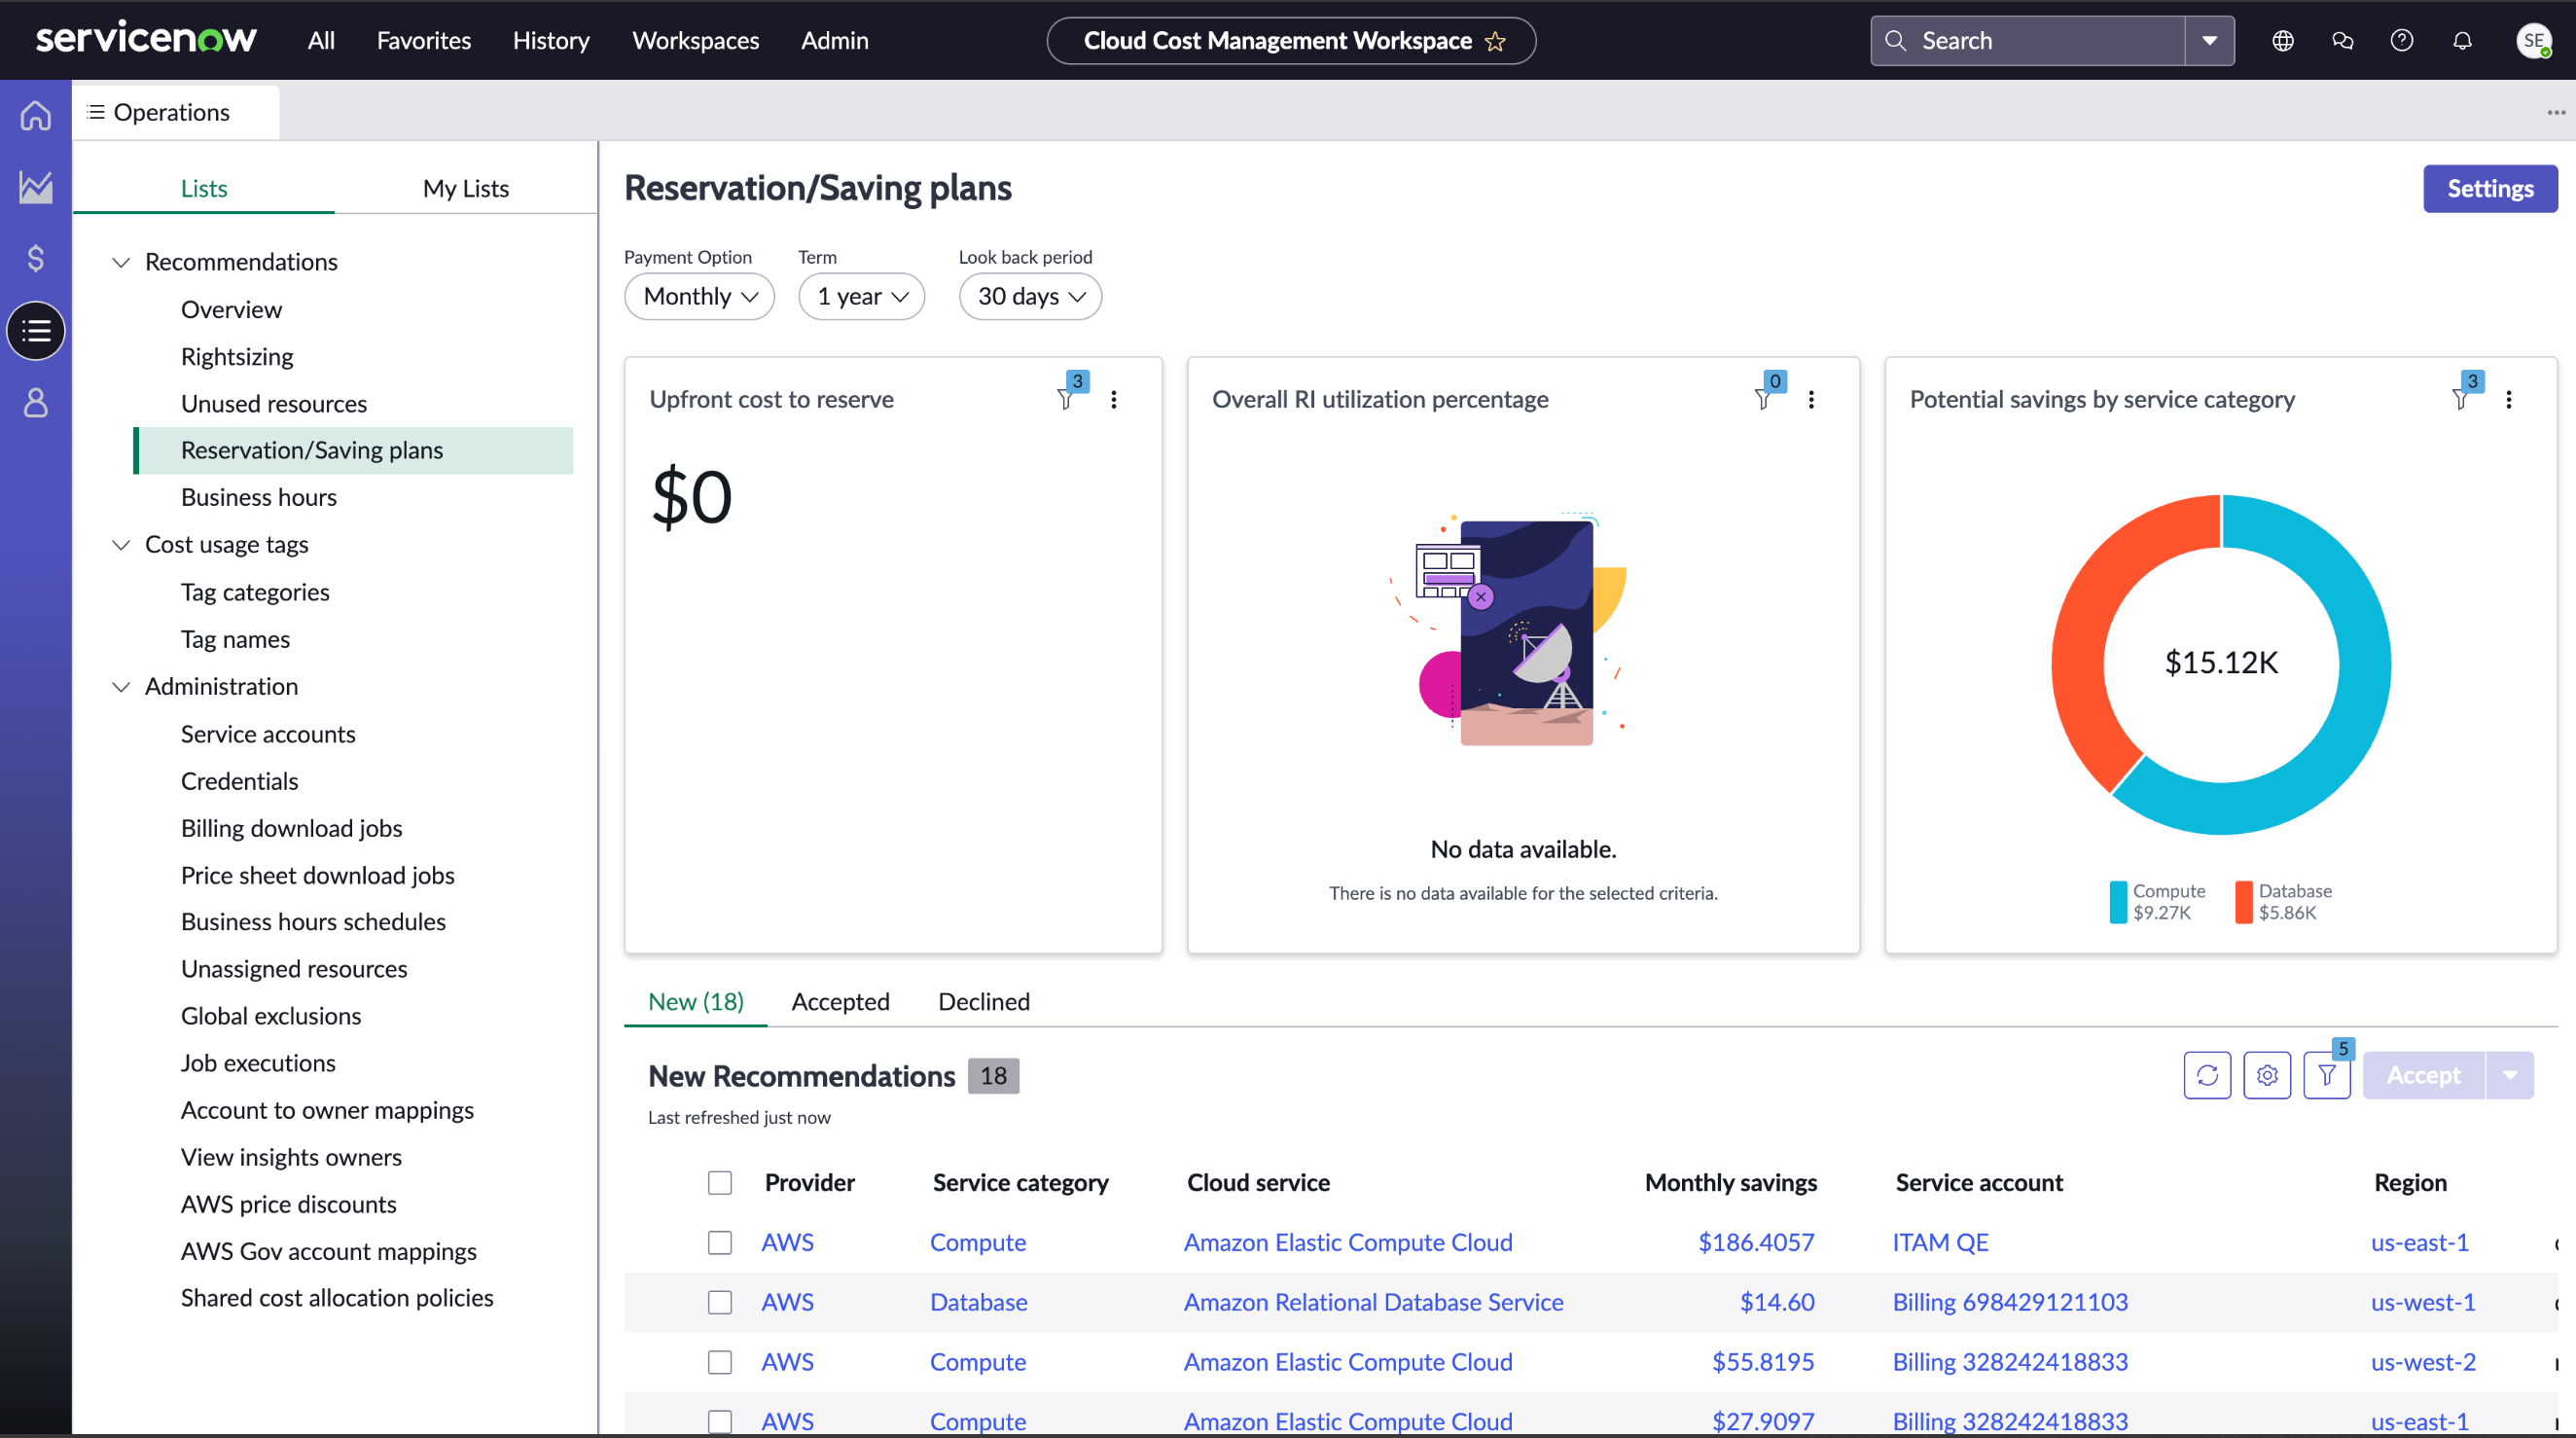Collapse the Administration tree section
The image size is (2576, 1438).
[x=121, y=687]
